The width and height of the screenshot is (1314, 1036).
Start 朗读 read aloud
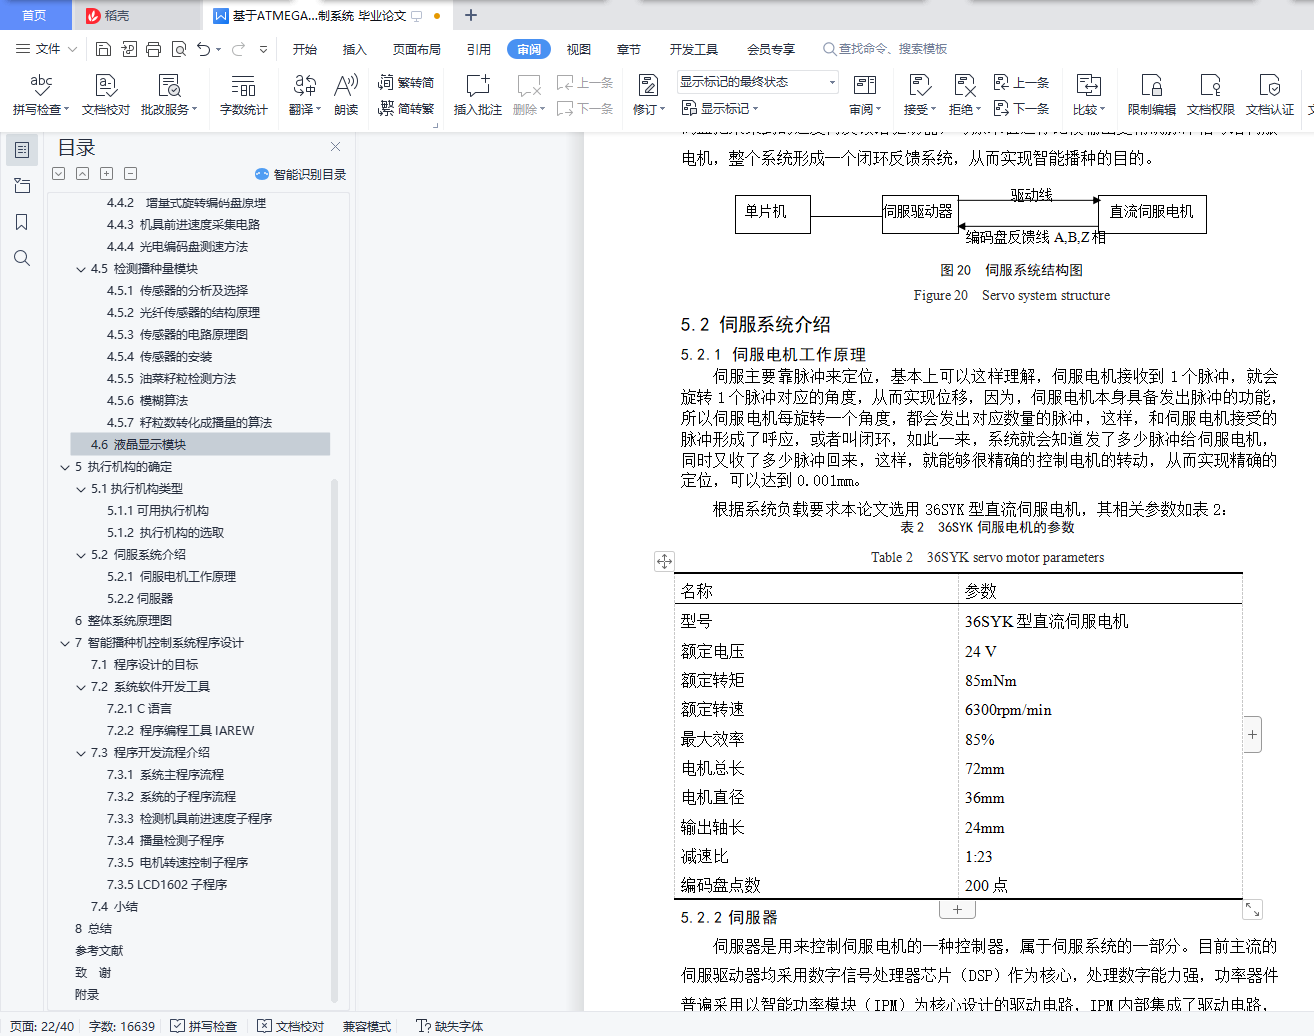[x=346, y=94]
